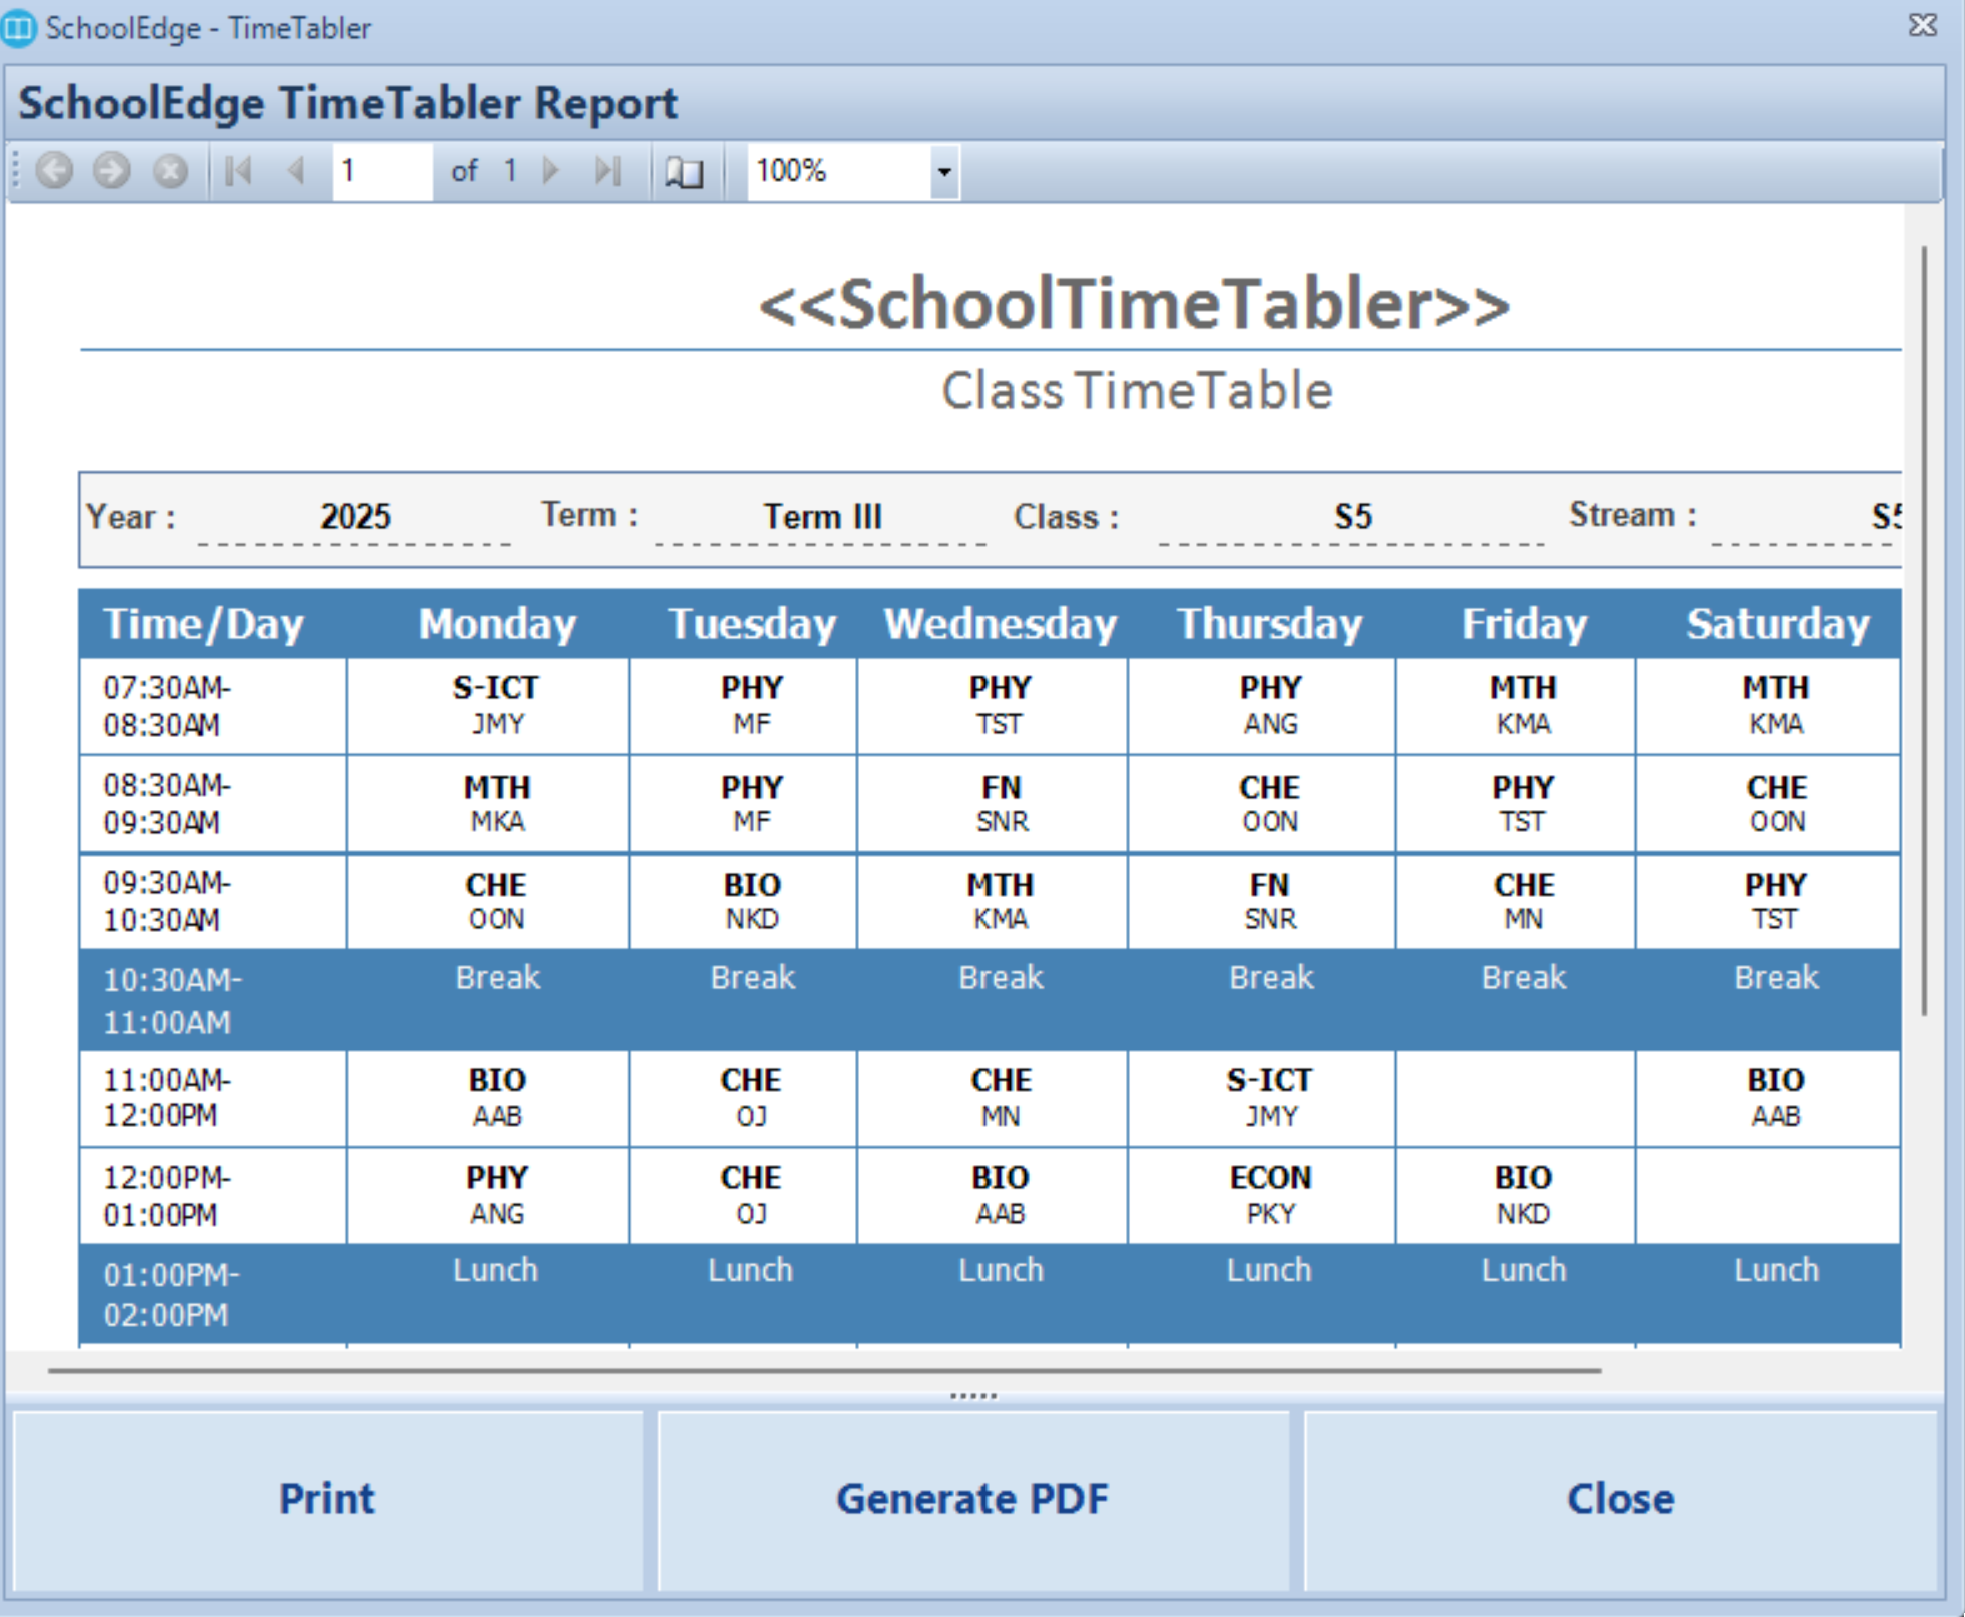
Task: Toggle the print layout view icon
Action: pos(685,172)
